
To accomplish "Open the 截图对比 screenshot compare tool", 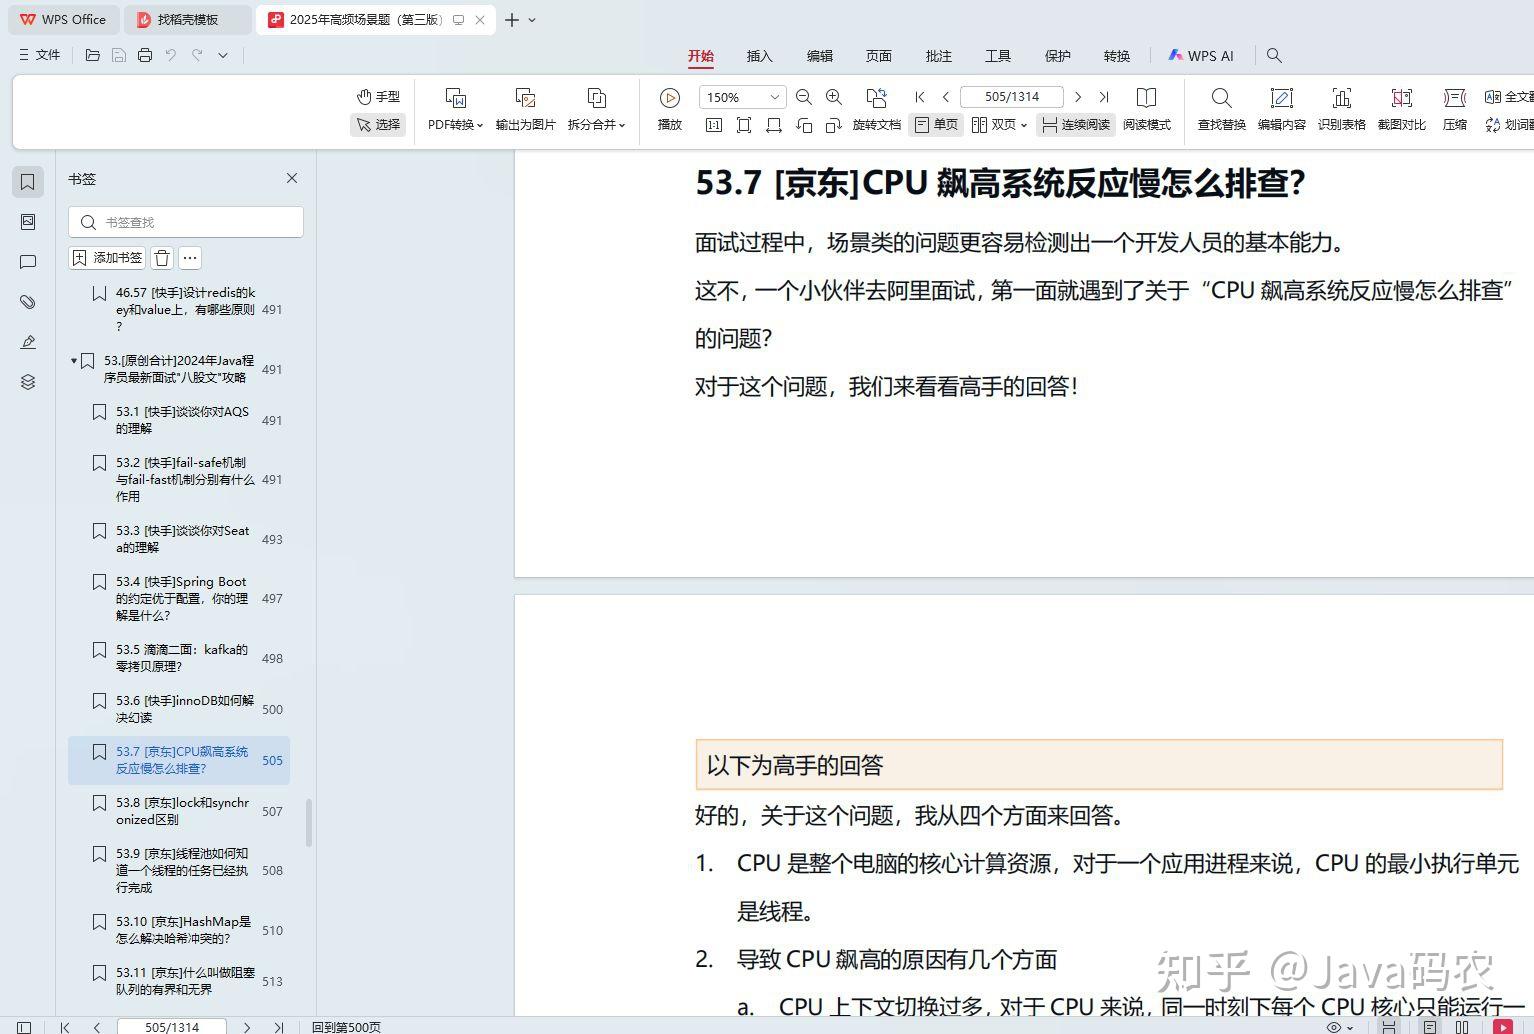I will 1401,108.
